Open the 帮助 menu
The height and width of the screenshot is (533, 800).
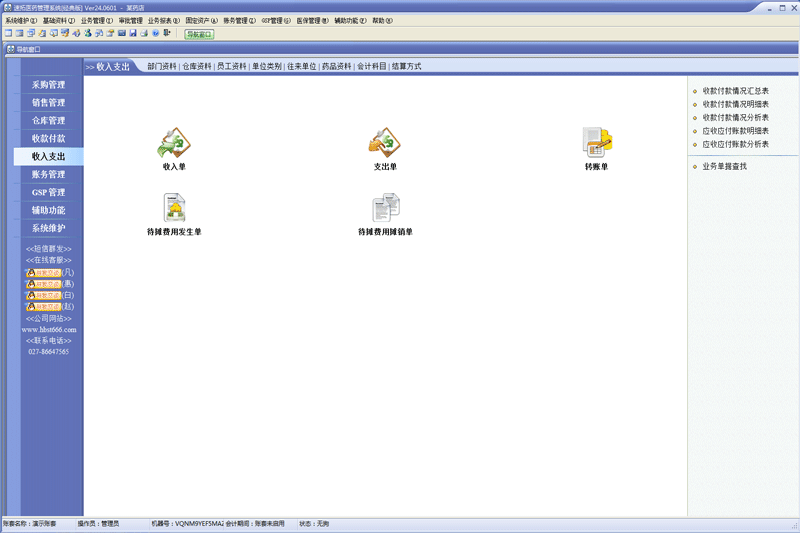coord(382,21)
